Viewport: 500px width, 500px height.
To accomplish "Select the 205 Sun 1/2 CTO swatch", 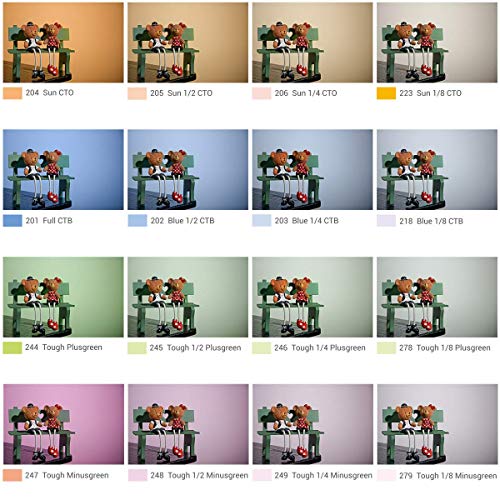I will coord(137,93).
